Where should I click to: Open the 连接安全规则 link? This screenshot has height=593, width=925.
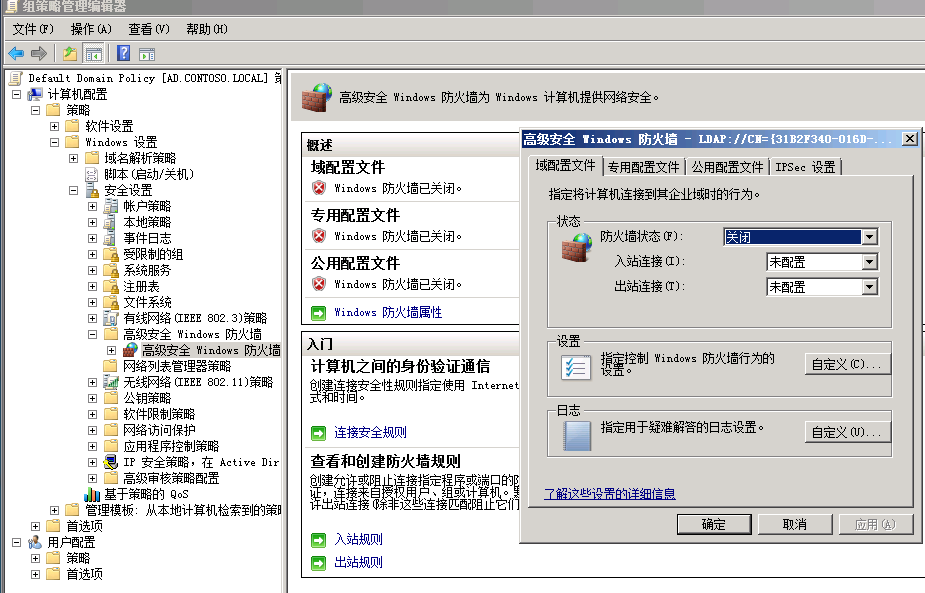(x=370, y=433)
